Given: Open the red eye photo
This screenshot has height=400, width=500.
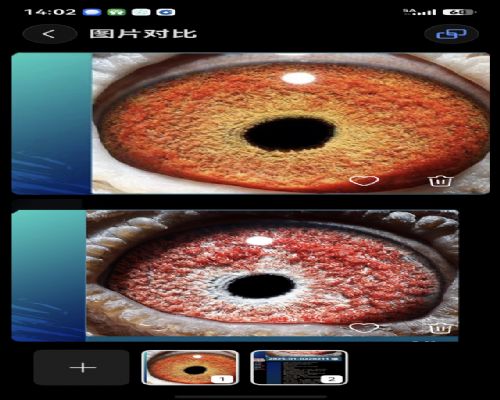Looking at the screenshot, I should coord(272,273).
